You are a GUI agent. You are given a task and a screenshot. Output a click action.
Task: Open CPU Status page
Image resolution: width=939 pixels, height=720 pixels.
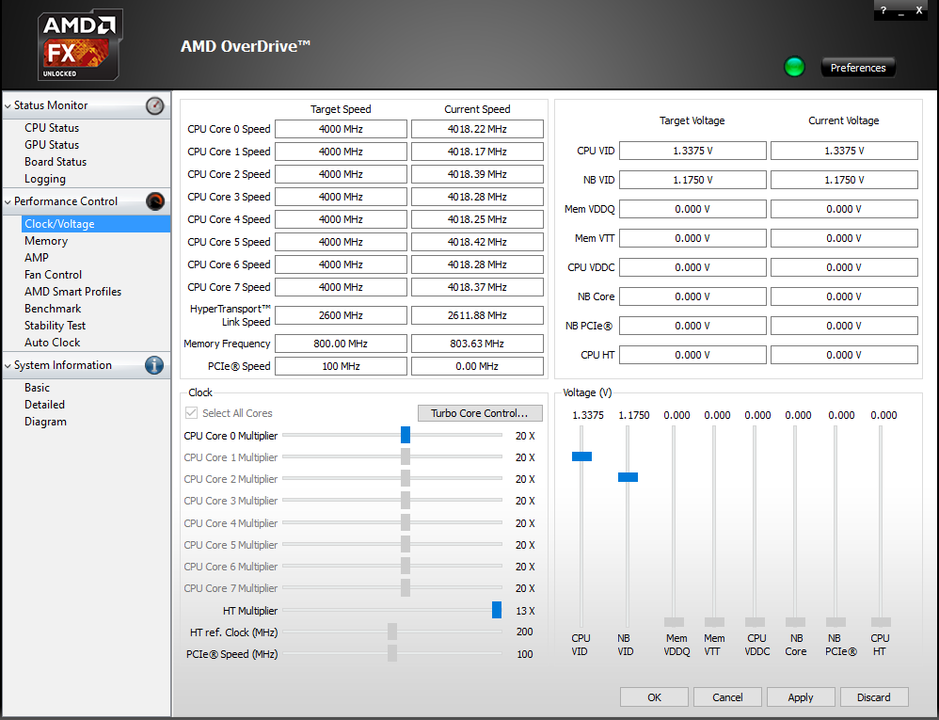tap(52, 128)
